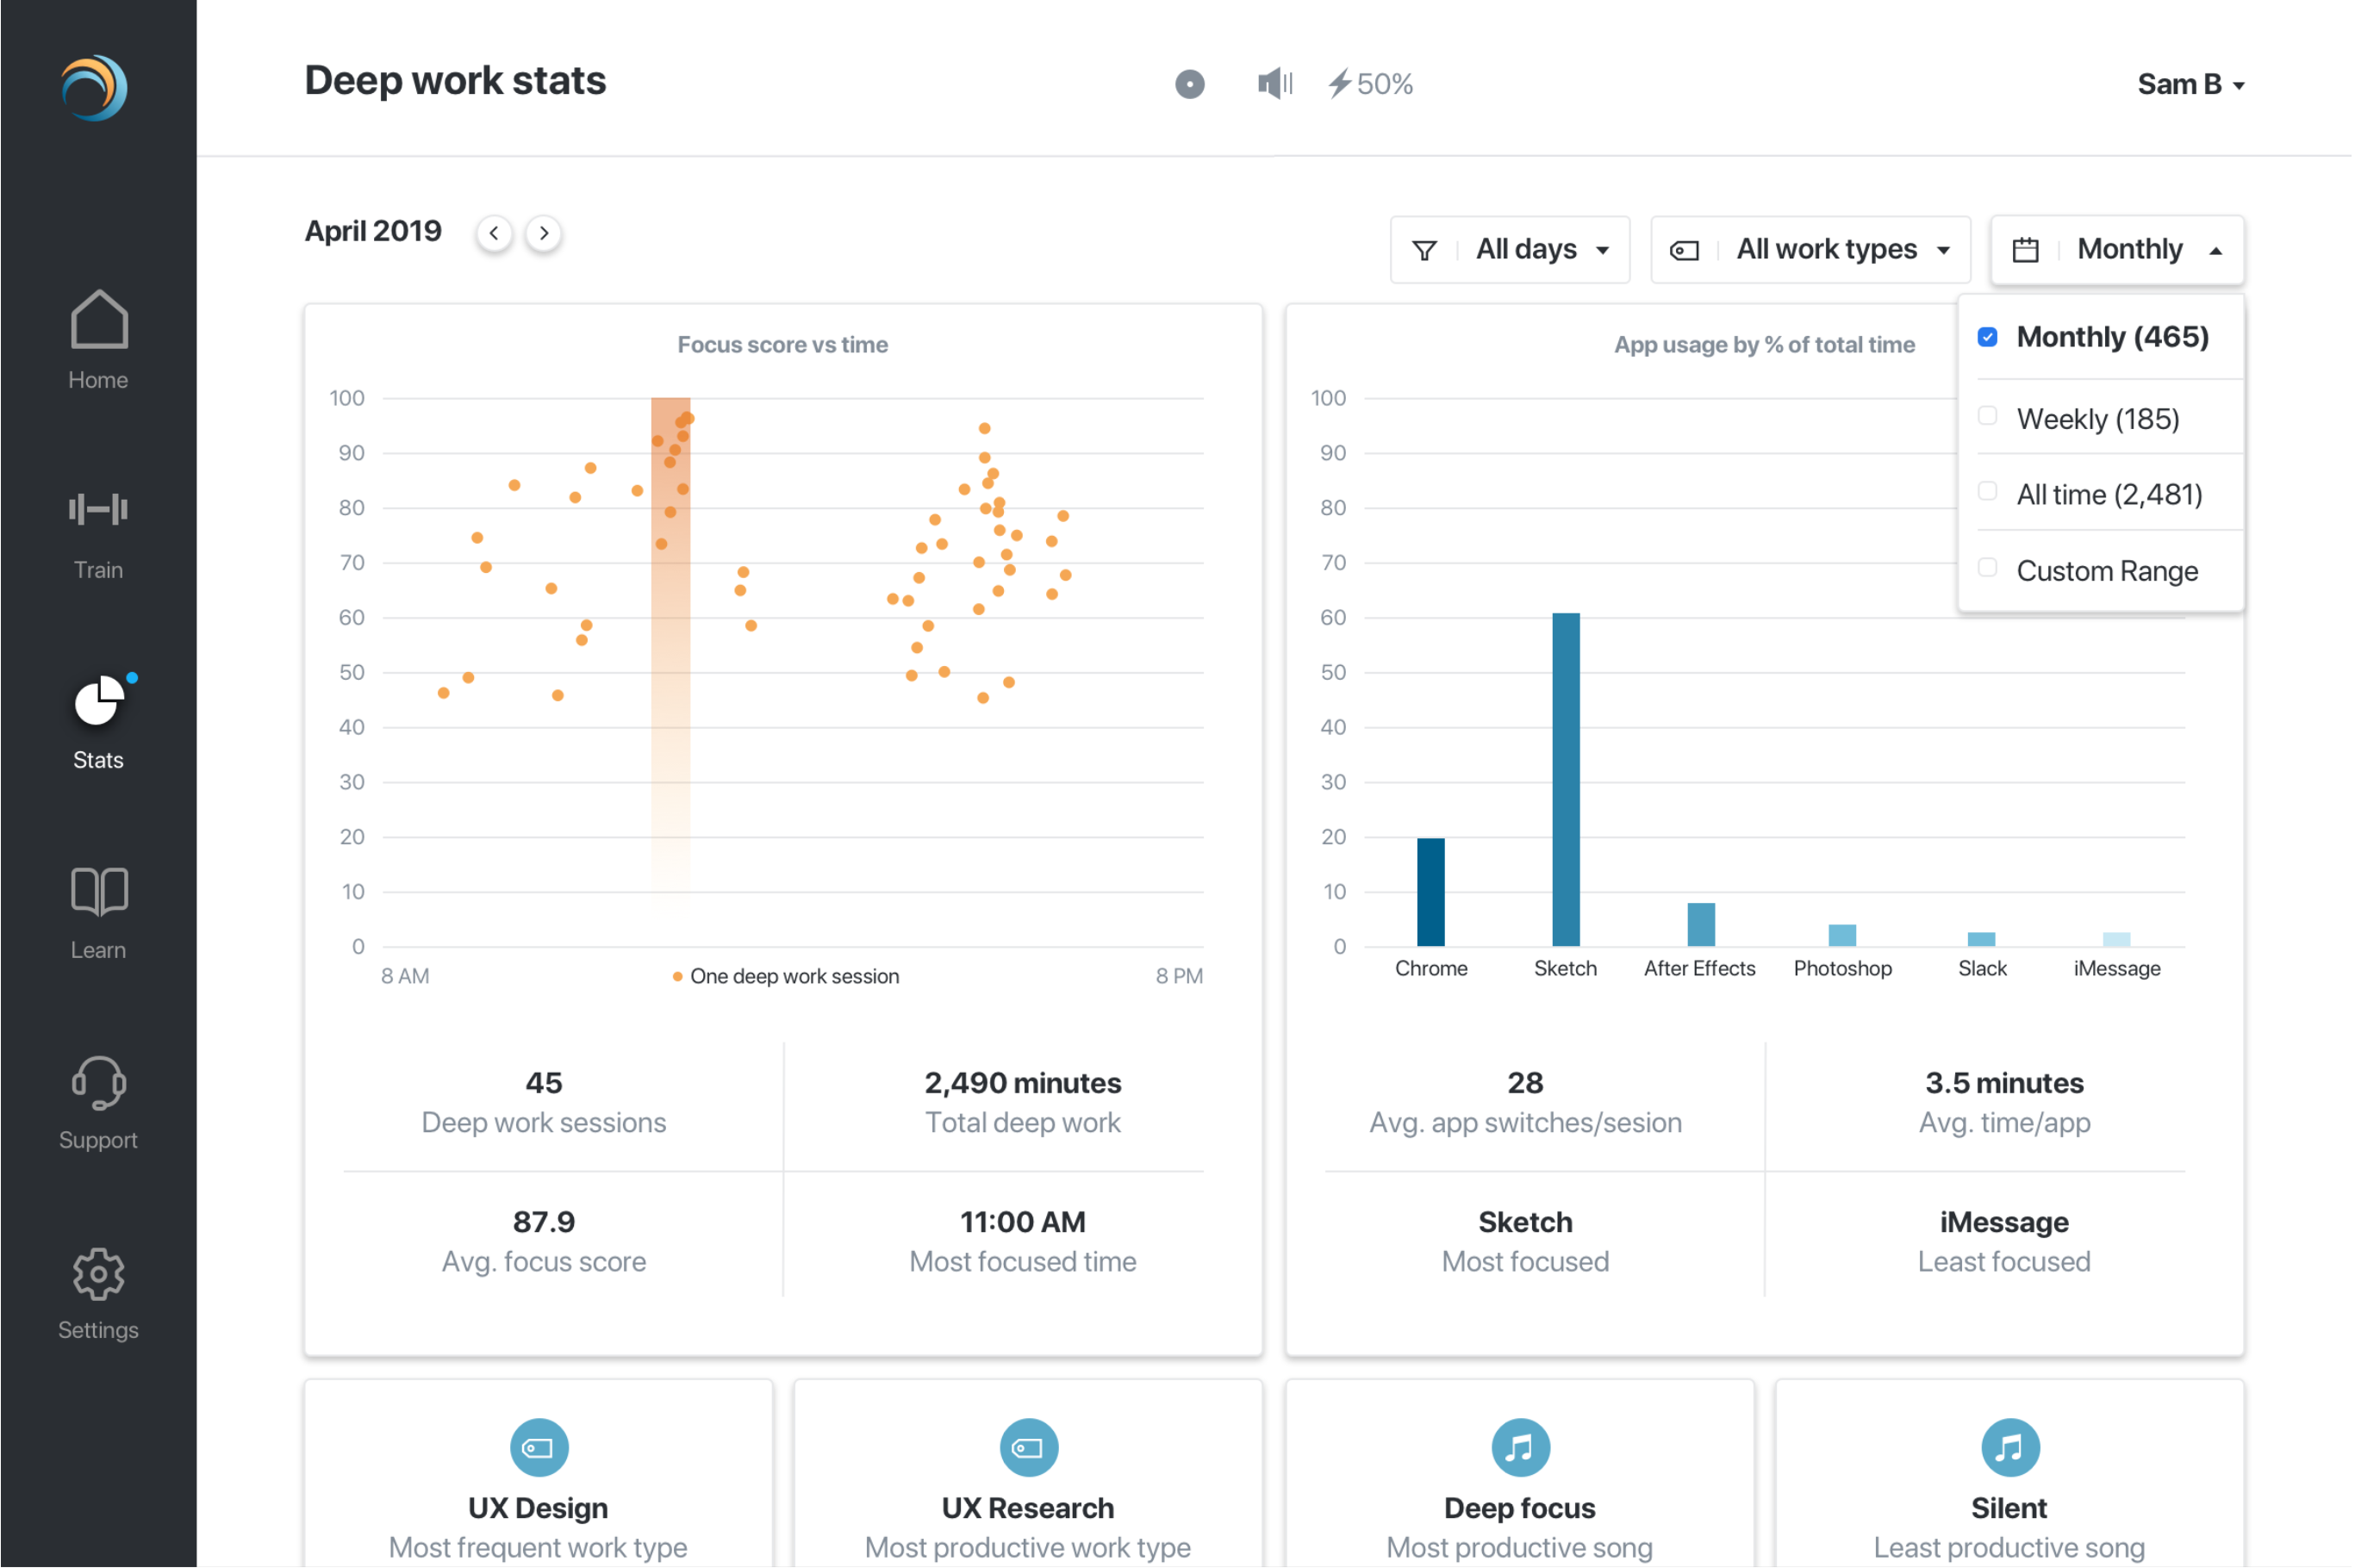Open the All work types dropdown
The height and width of the screenshot is (1568, 2355).
(1809, 250)
